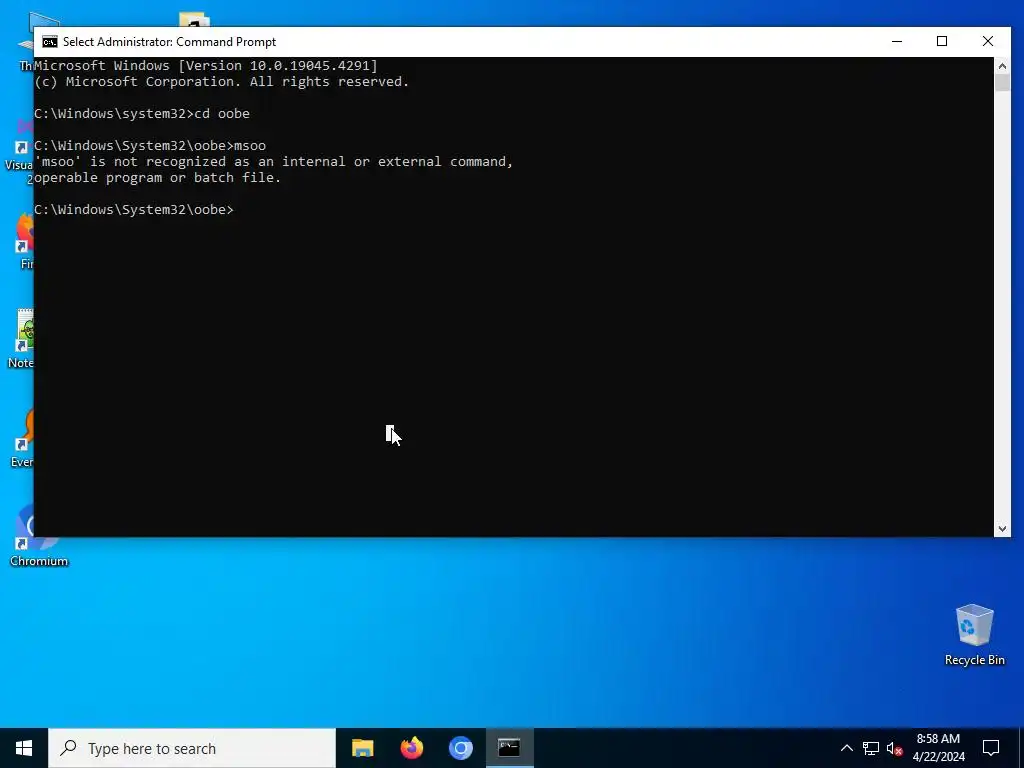Click the vertical scrollbar thumb in Command Prompt

pos(1002,83)
